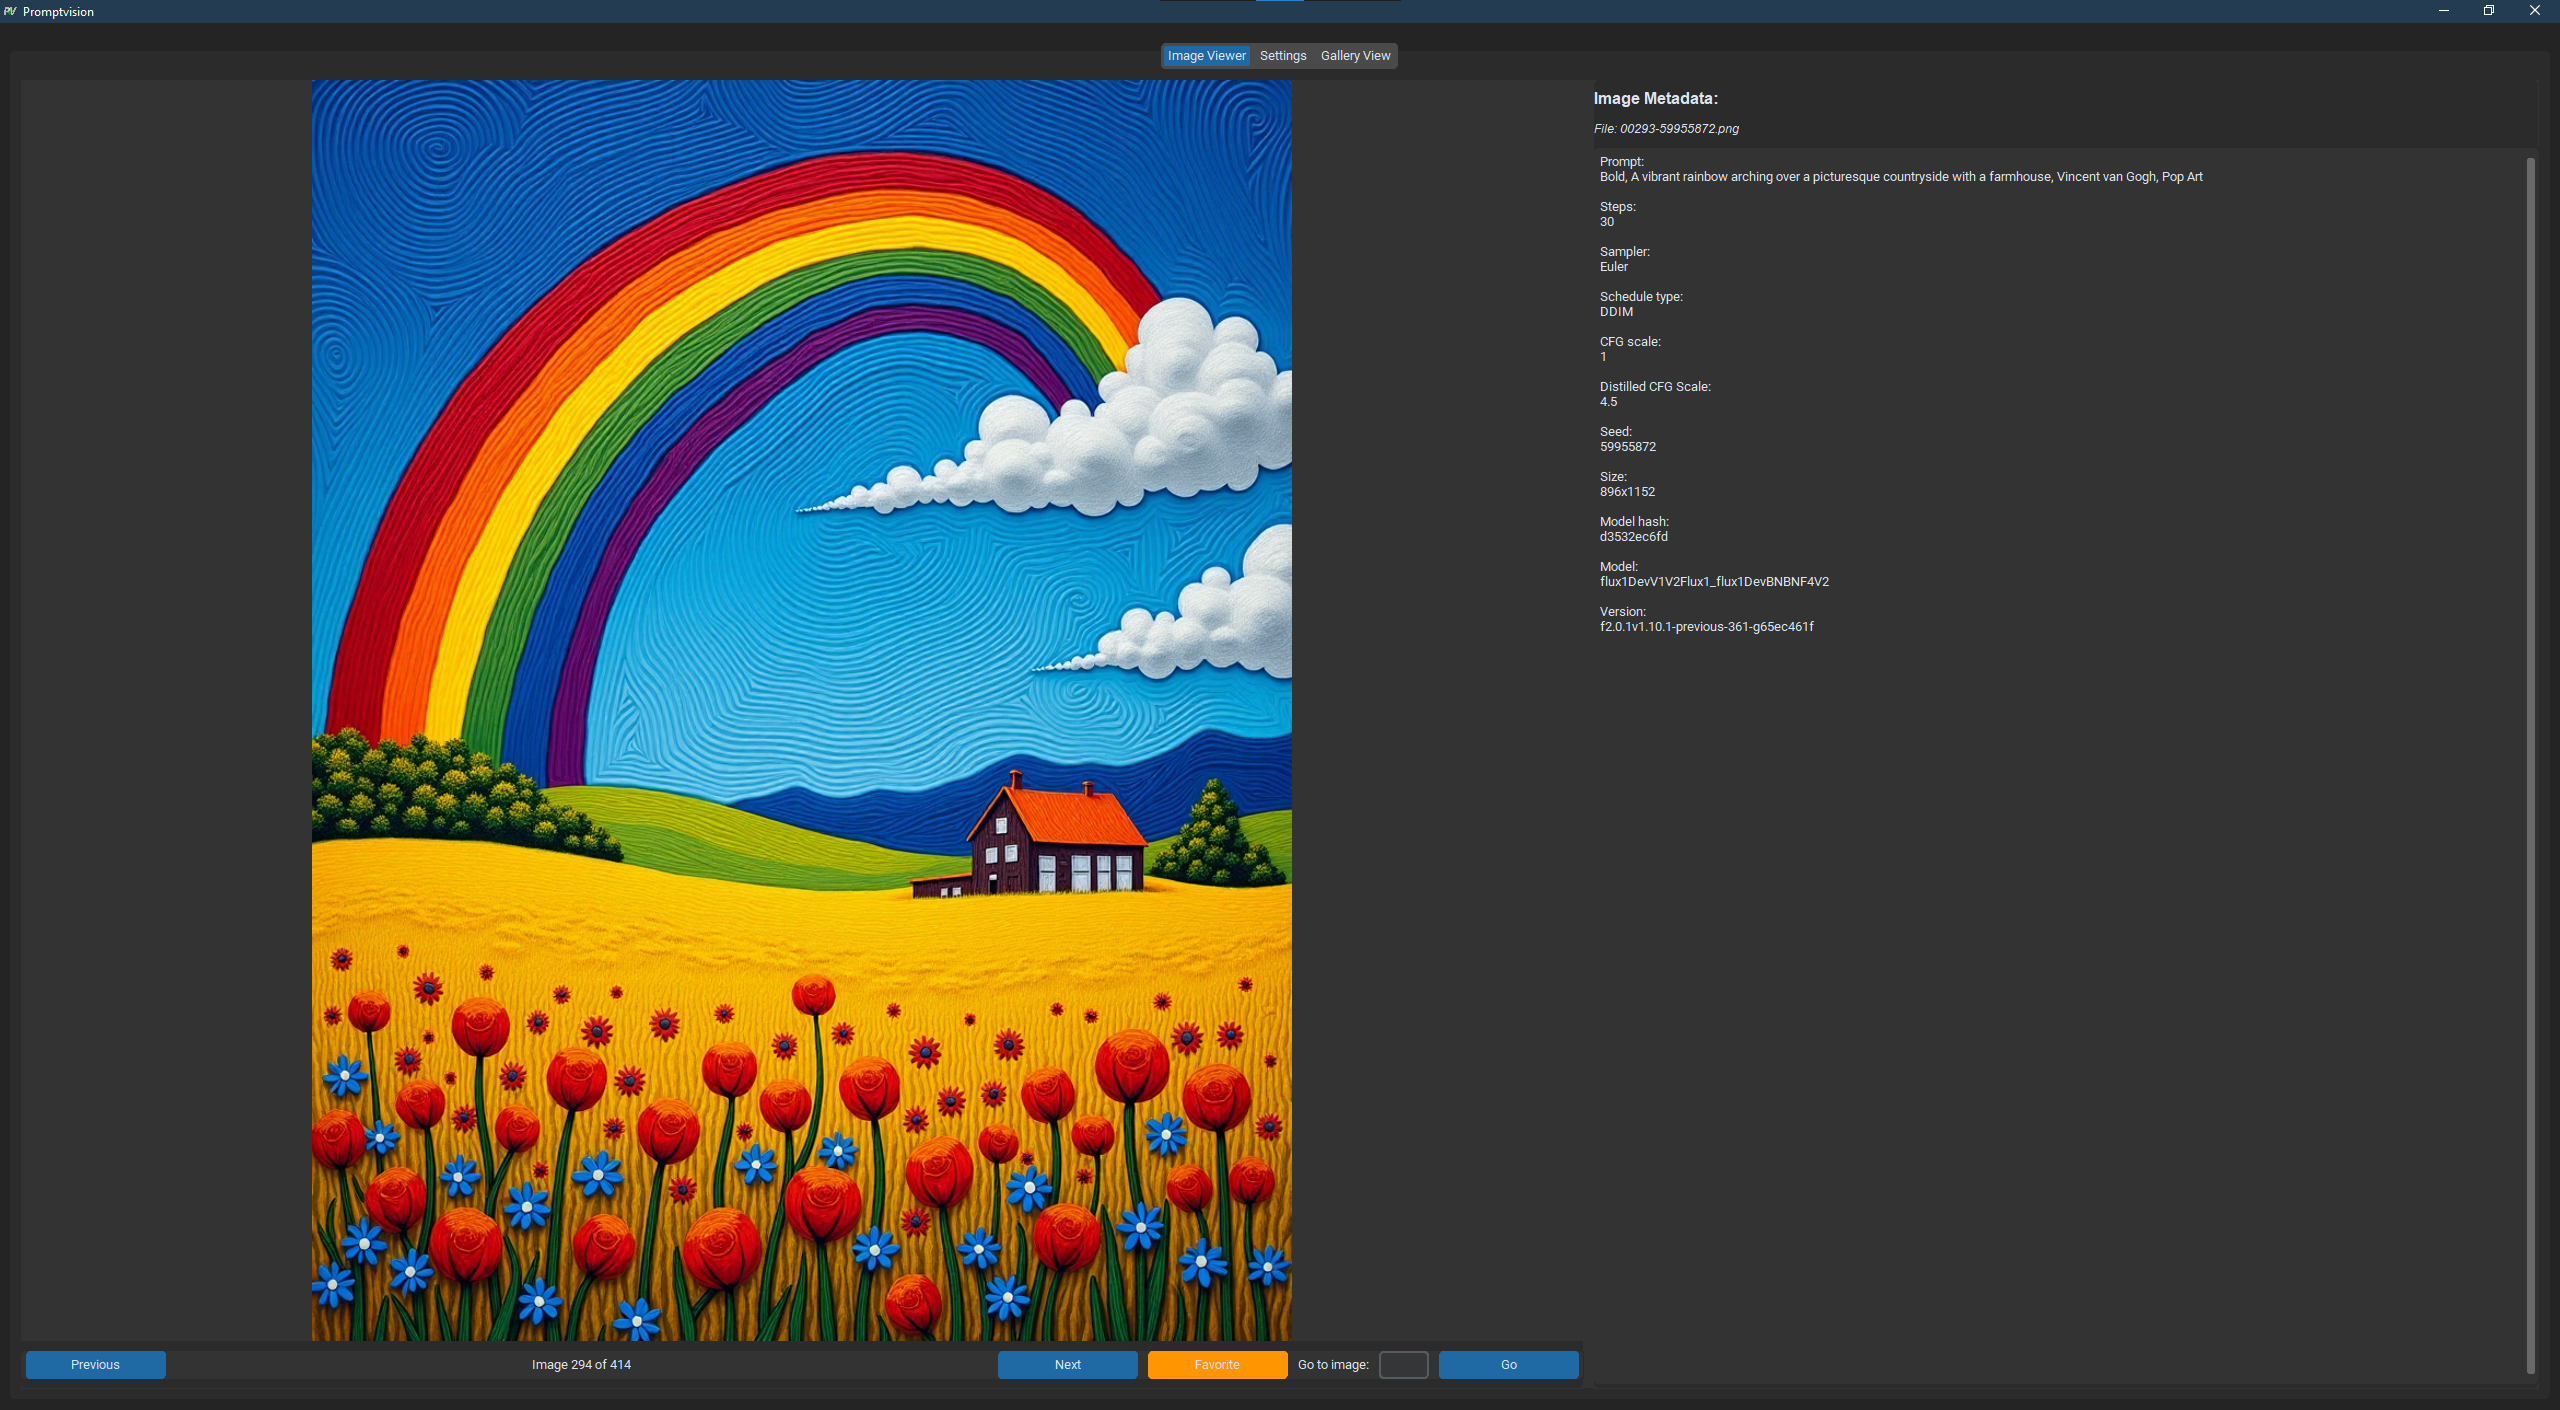The height and width of the screenshot is (1410, 2560).
Task: Select the Image Viewer tab
Action: (1206, 56)
